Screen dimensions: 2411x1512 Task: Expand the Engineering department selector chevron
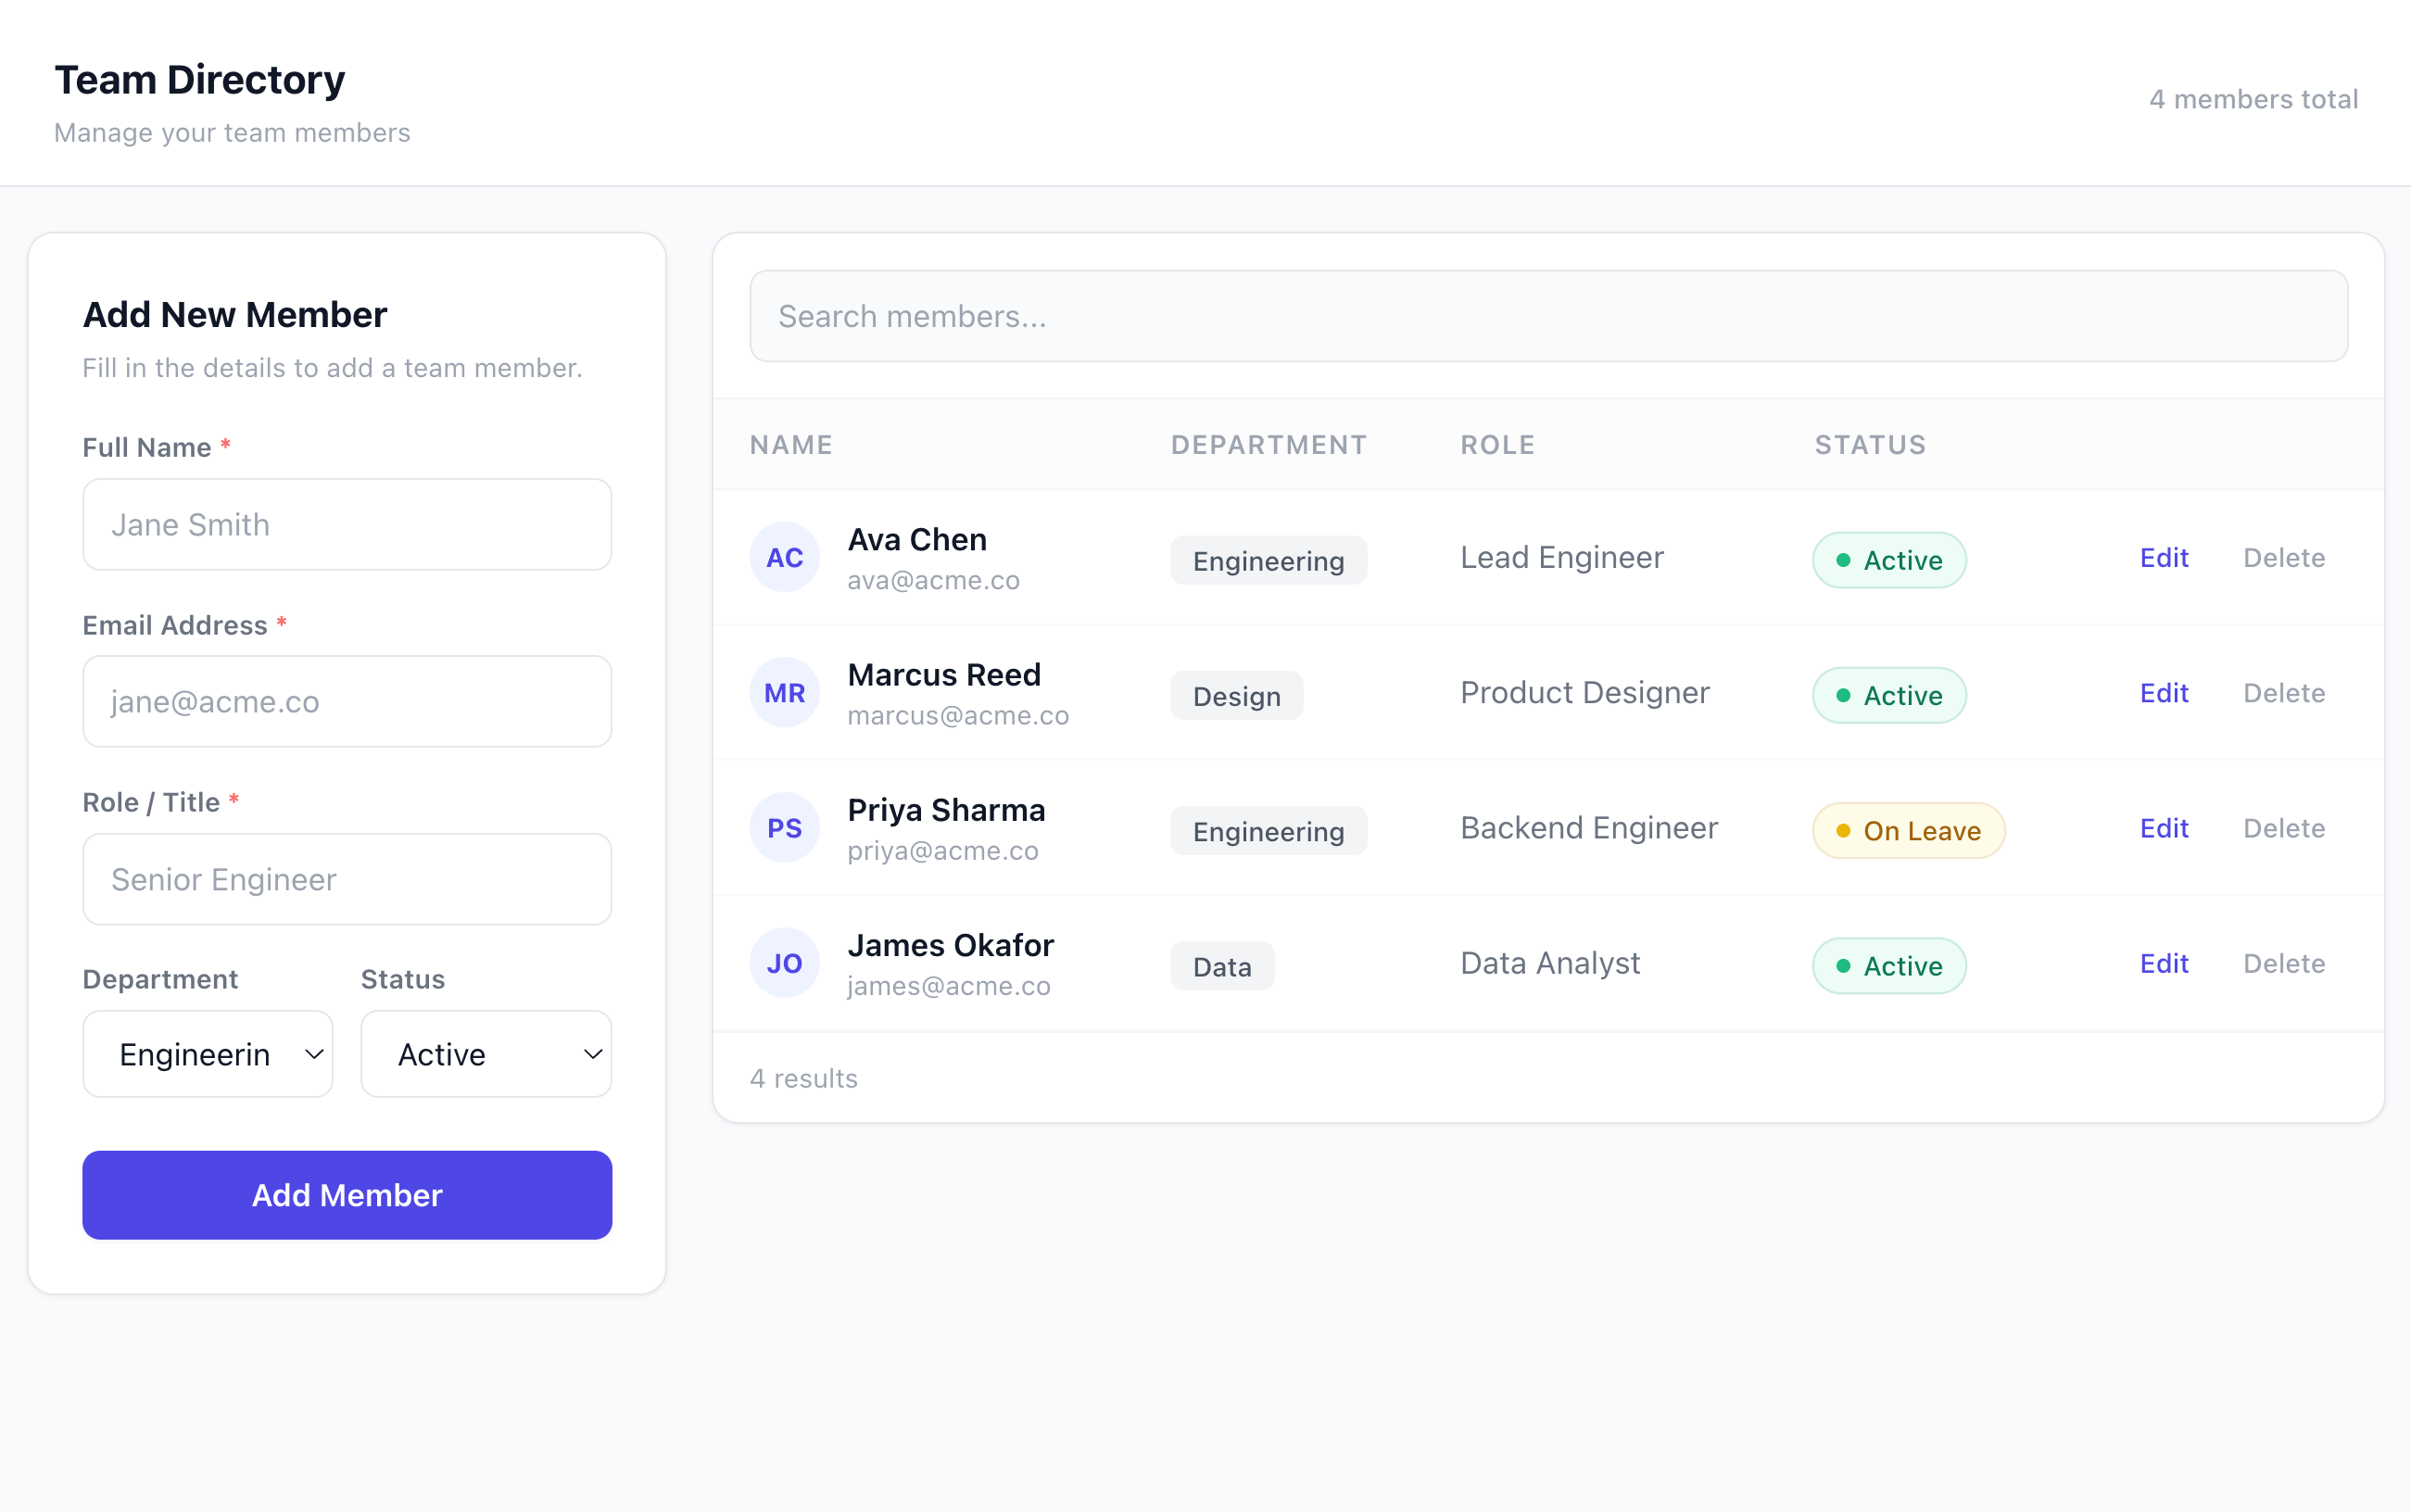click(x=312, y=1053)
